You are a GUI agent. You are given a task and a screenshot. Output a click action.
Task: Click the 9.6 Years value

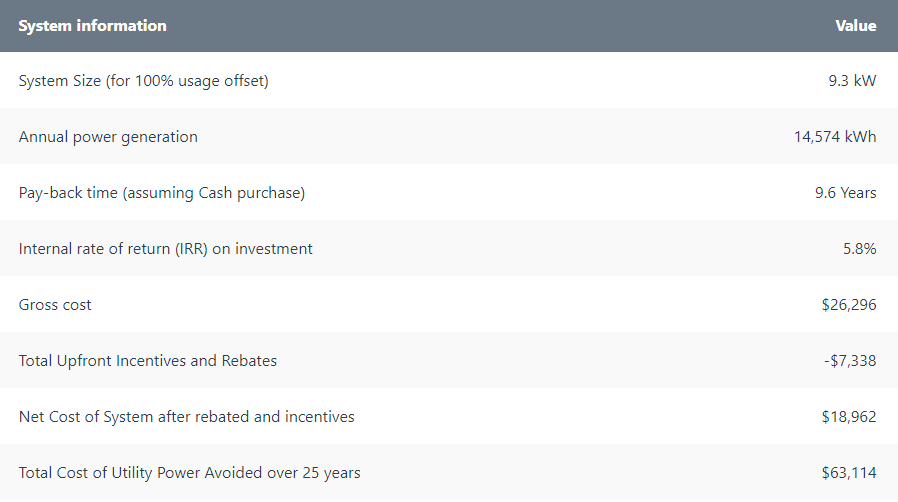(845, 193)
